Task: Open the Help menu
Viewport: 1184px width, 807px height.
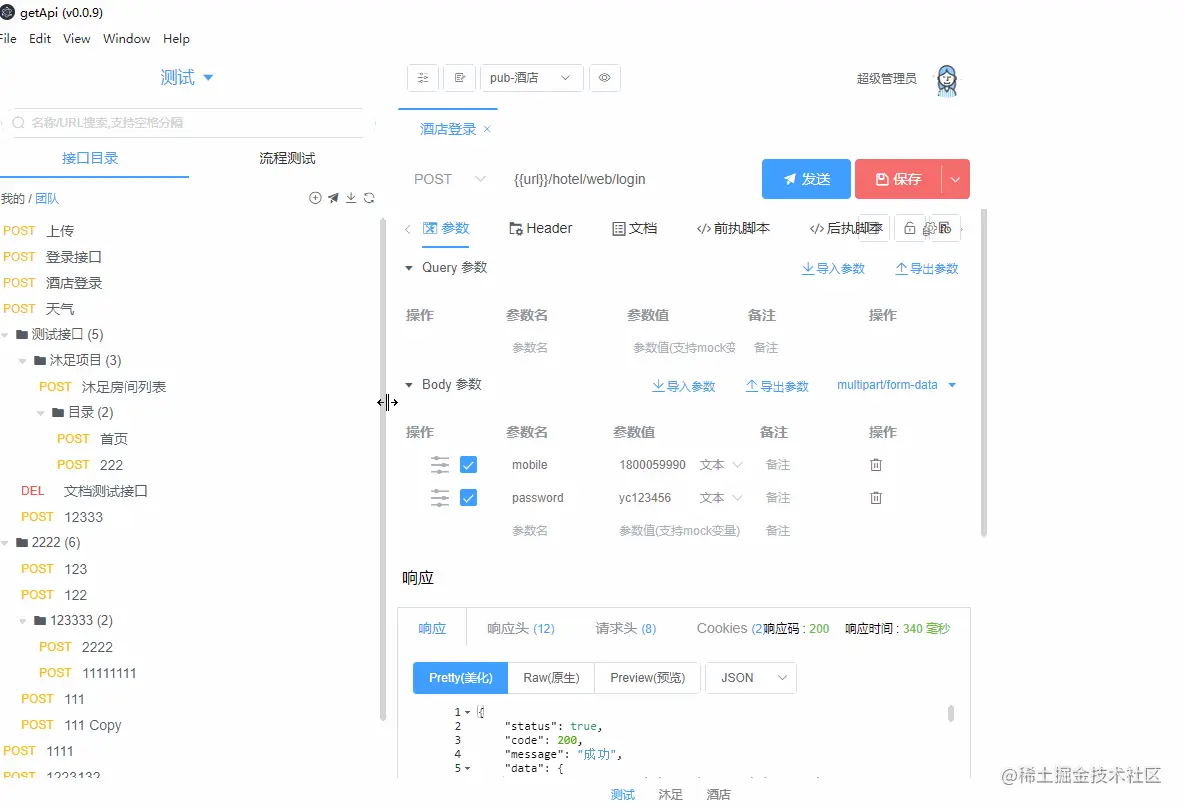Action: [176, 39]
